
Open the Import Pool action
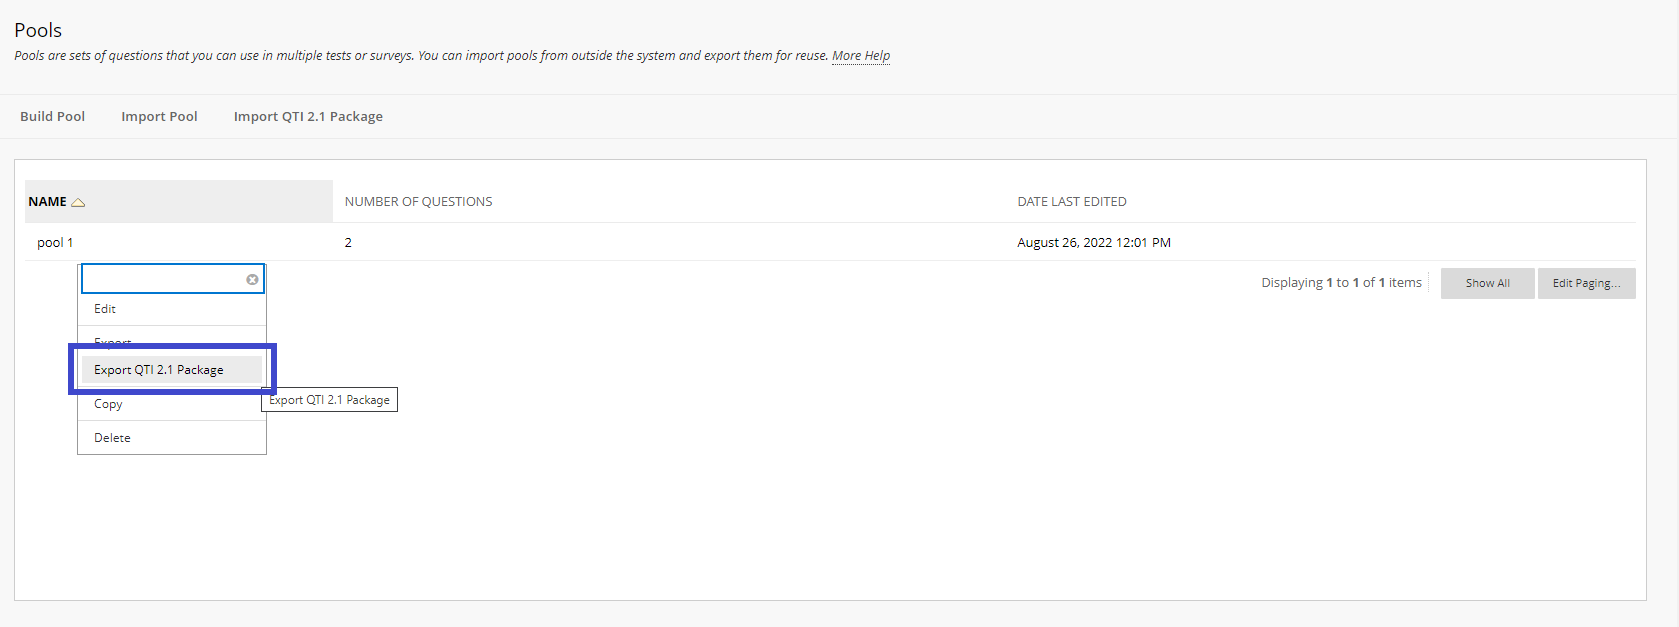159,117
